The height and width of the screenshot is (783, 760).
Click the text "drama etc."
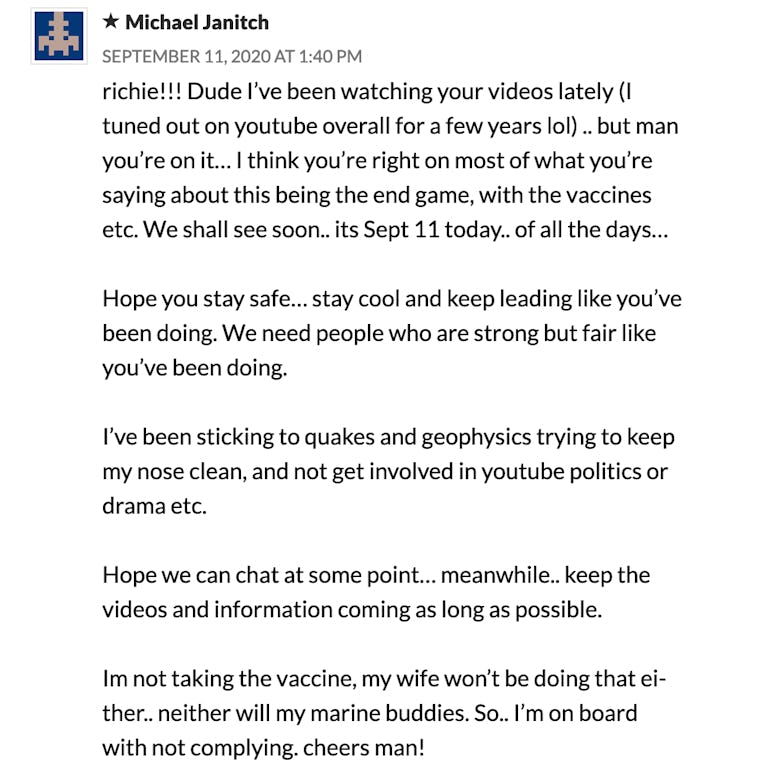coord(154,505)
